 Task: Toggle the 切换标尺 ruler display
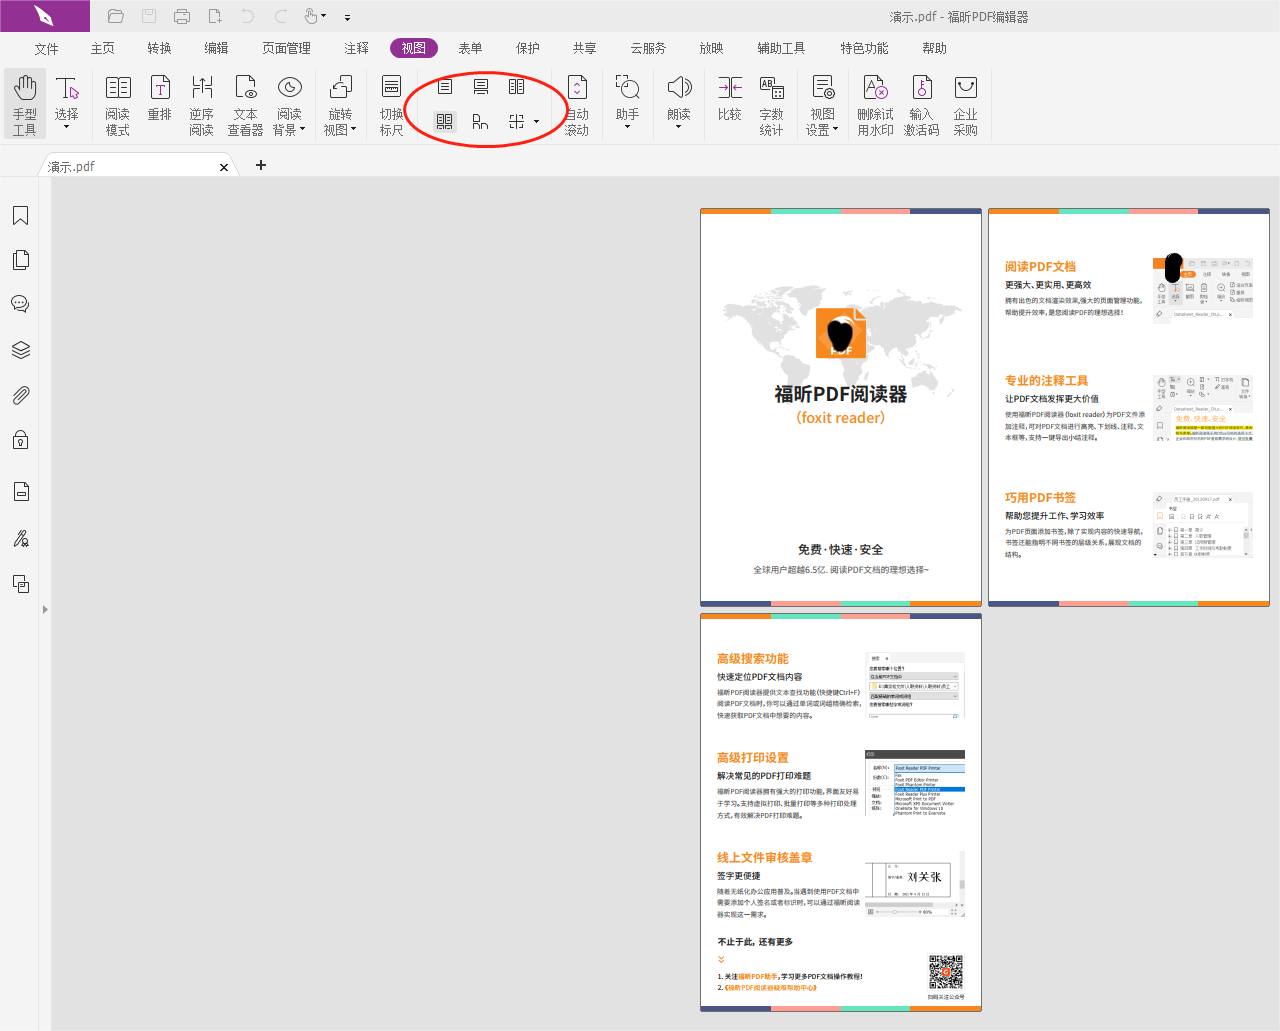tap(392, 104)
